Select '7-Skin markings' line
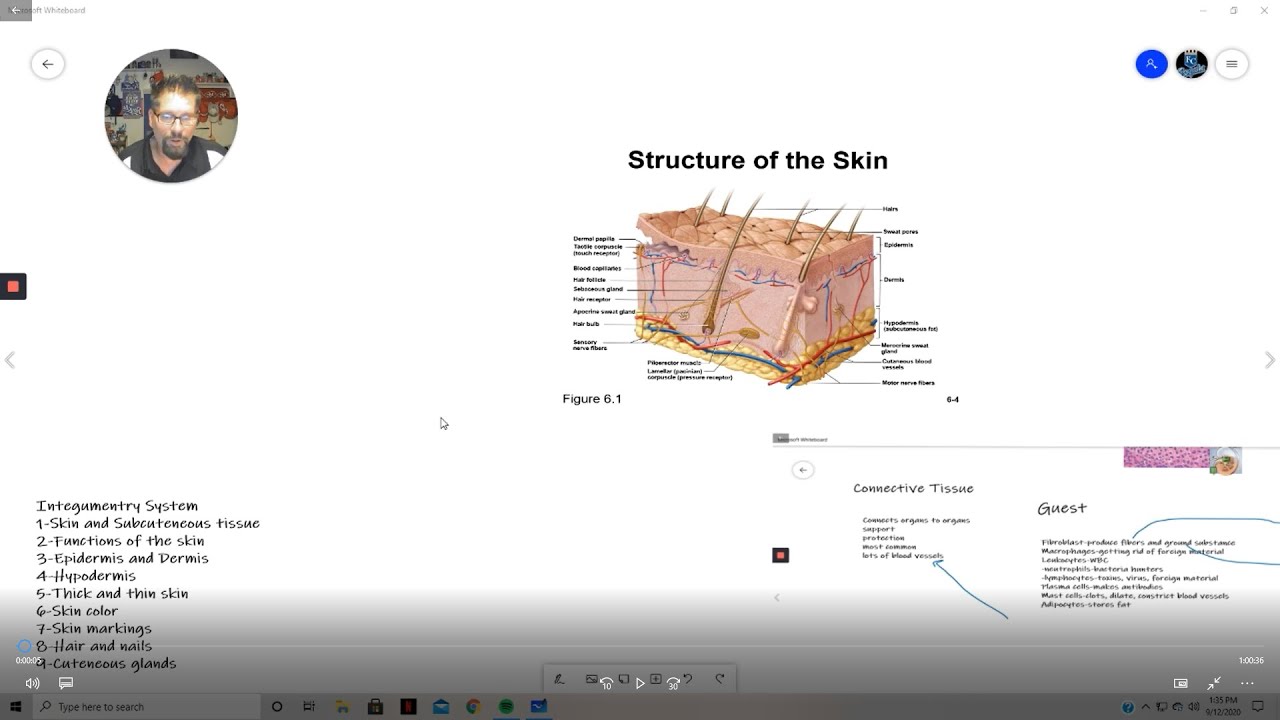Image resolution: width=1280 pixels, height=720 pixels. [94, 628]
